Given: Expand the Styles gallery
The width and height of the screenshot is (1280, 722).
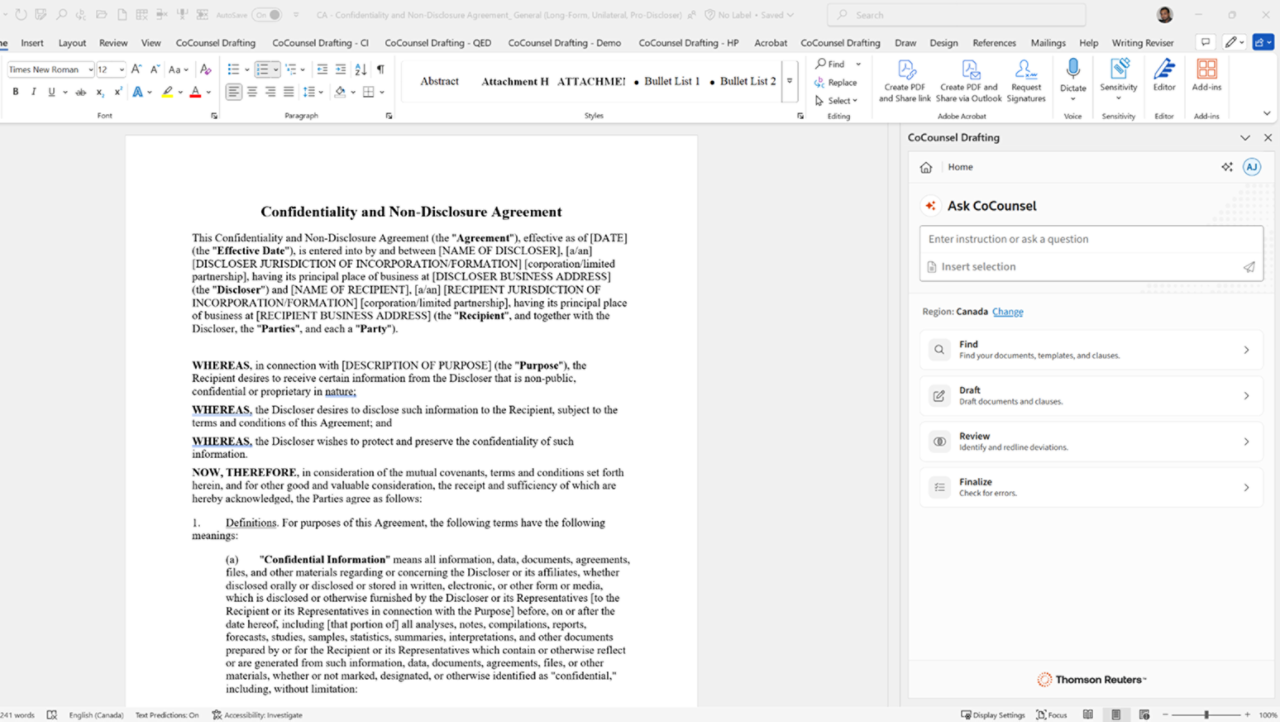Looking at the screenshot, I should point(789,81).
